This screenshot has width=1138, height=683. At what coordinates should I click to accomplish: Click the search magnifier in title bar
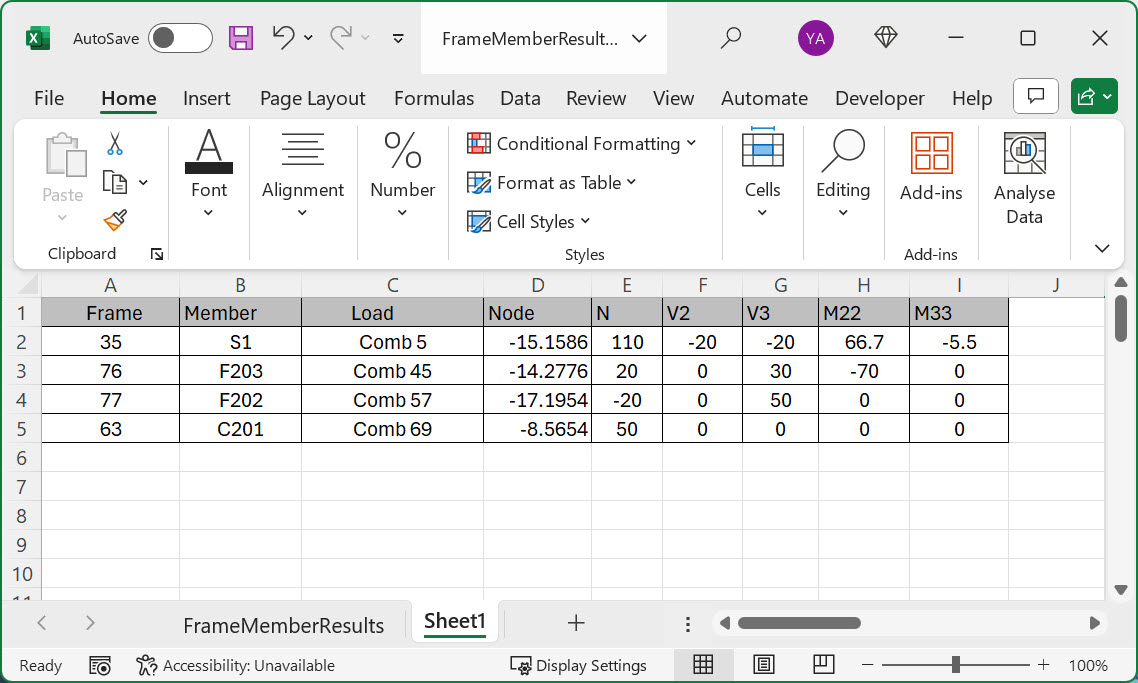(731, 38)
